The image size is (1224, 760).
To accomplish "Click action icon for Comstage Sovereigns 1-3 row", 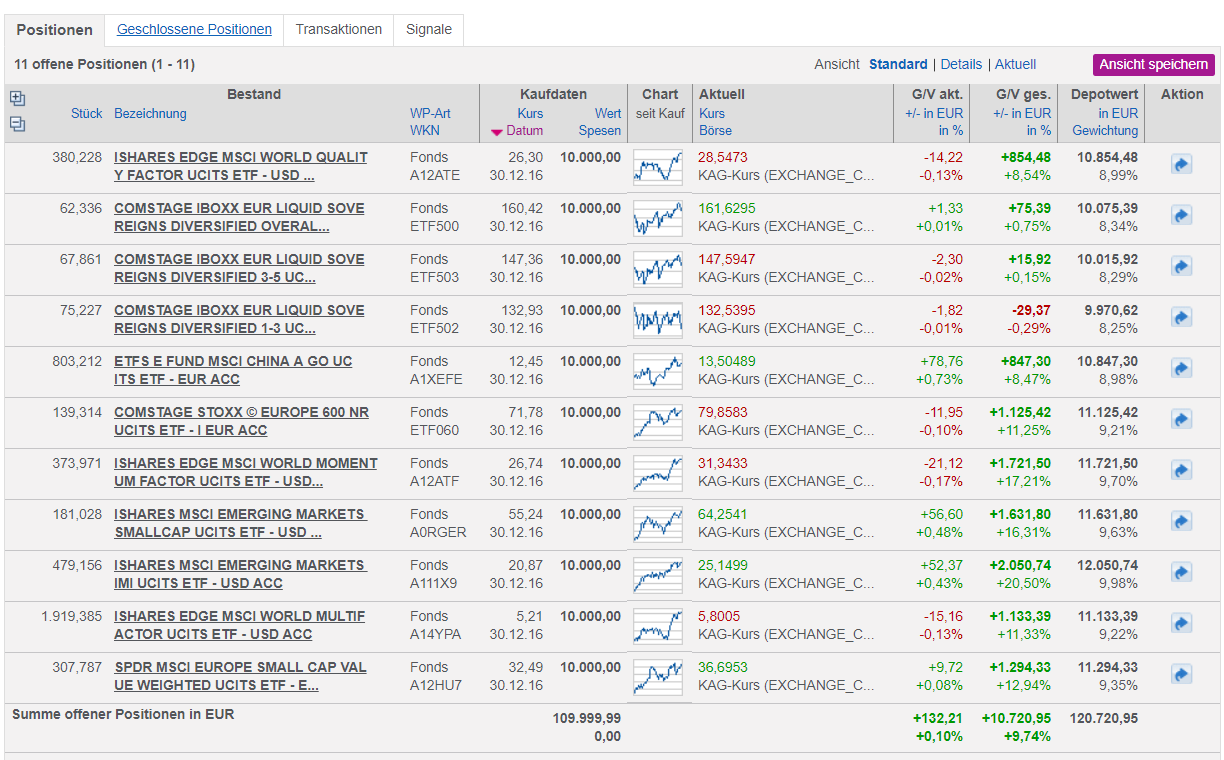I will pyautogui.click(x=1181, y=317).
